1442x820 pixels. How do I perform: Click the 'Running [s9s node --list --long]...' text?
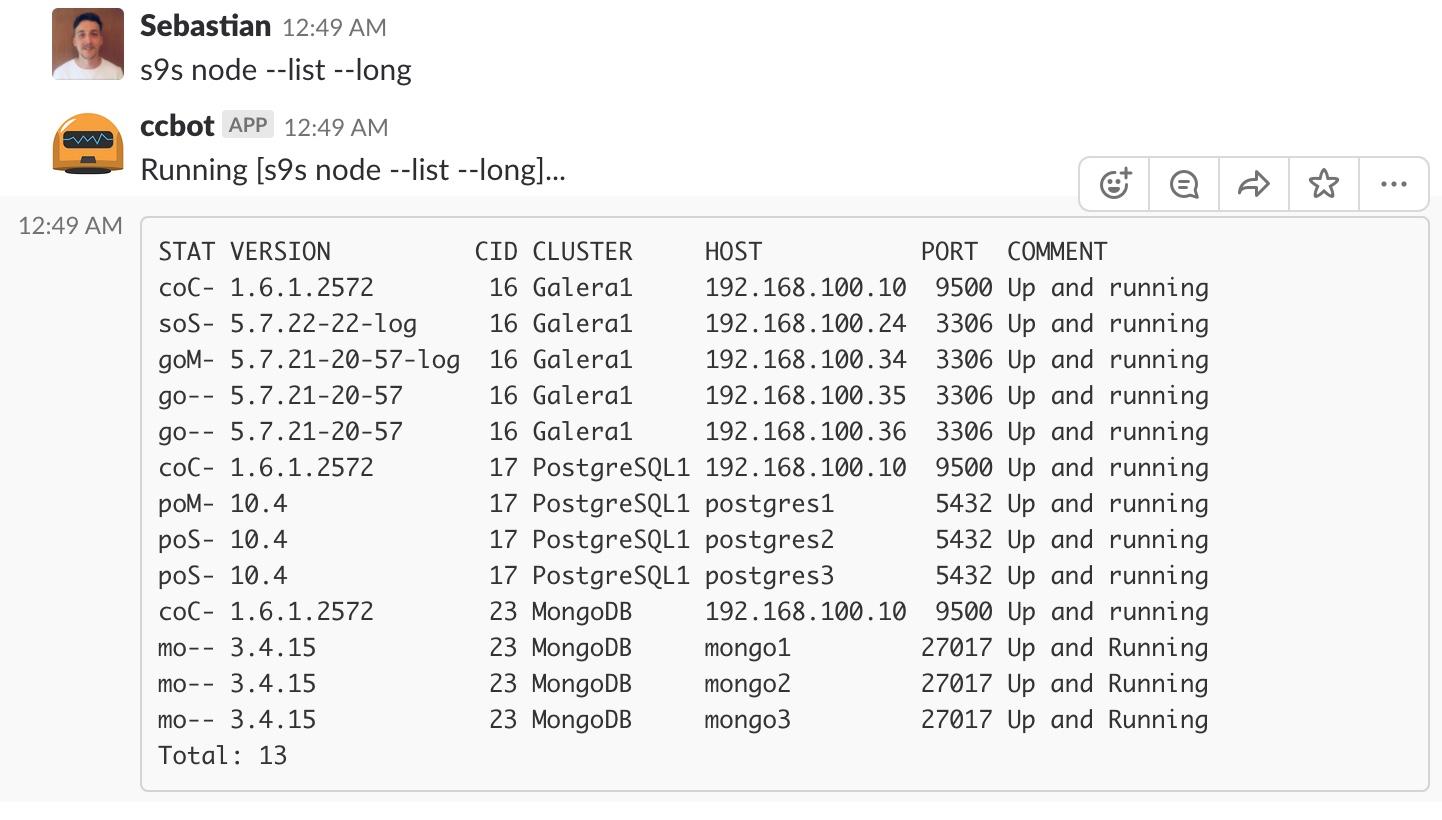(x=353, y=170)
